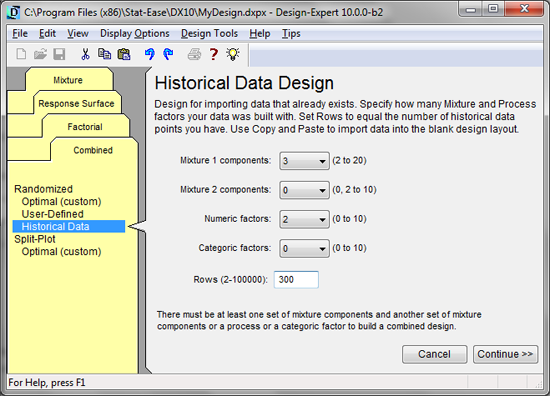Click the light bulb Tips icon
Screen dimensions: 550x396
233,54
